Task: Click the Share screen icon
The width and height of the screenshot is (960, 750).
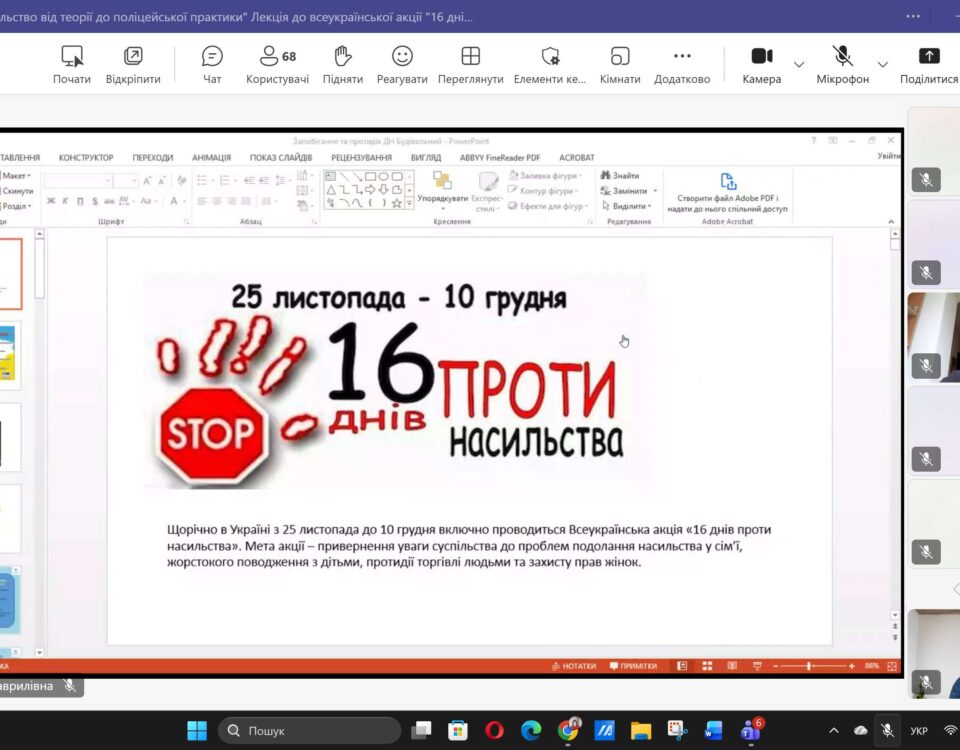Action: pyautogui.click(x=929, y=64)
